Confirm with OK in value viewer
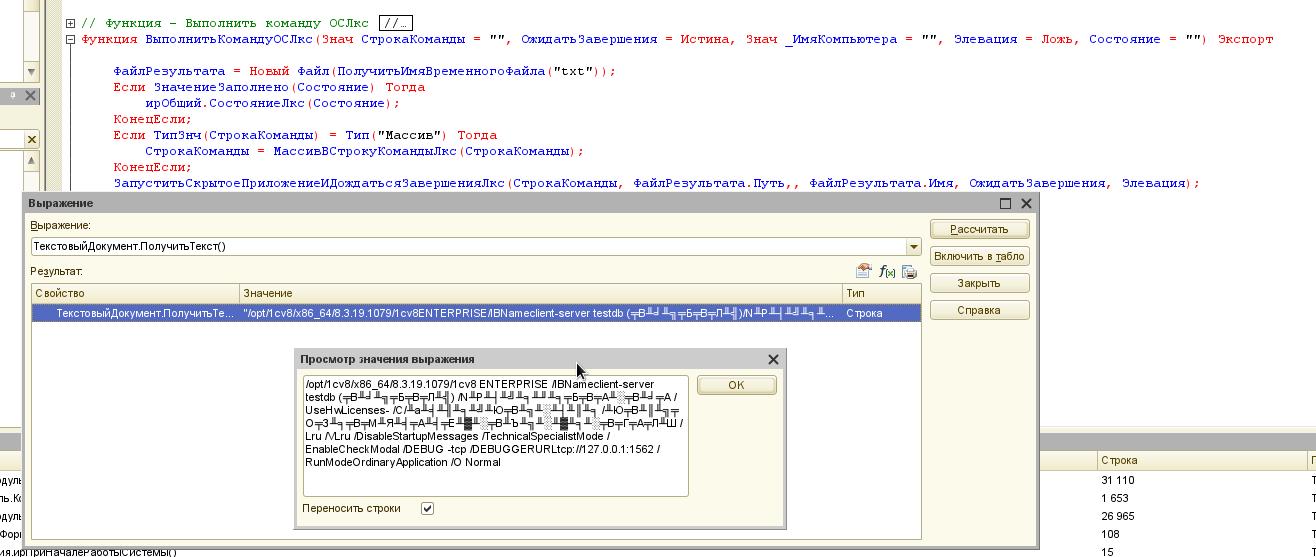 (736, 385)
